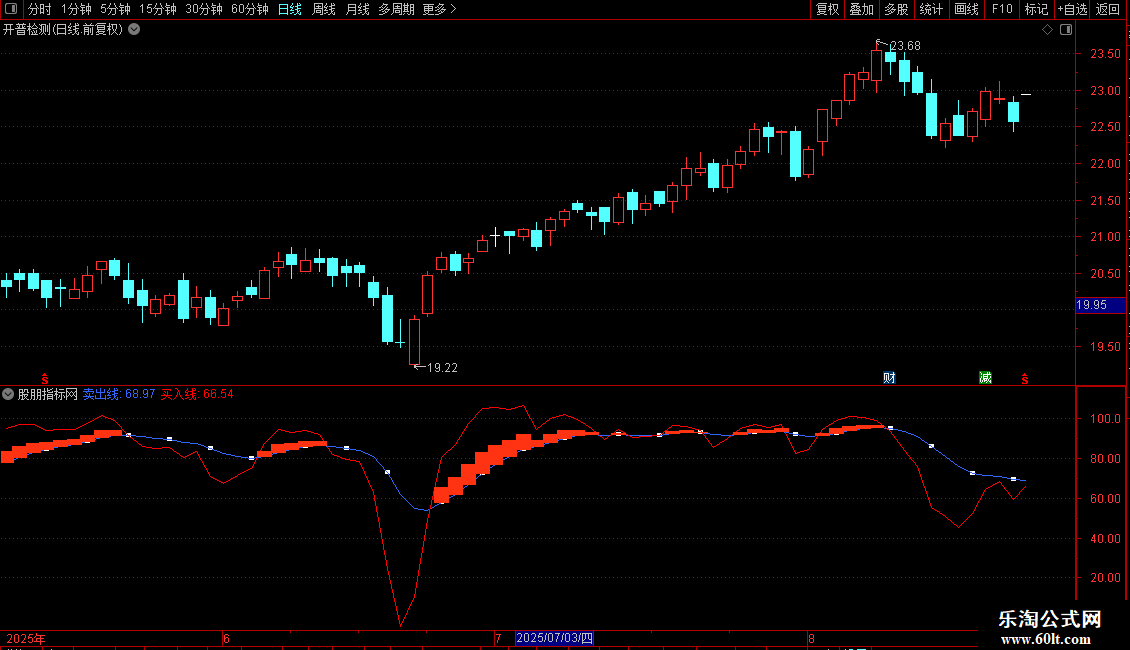The image size is (1130, 650).
Task: Open F10 company info
Action: pos(1002,9)
